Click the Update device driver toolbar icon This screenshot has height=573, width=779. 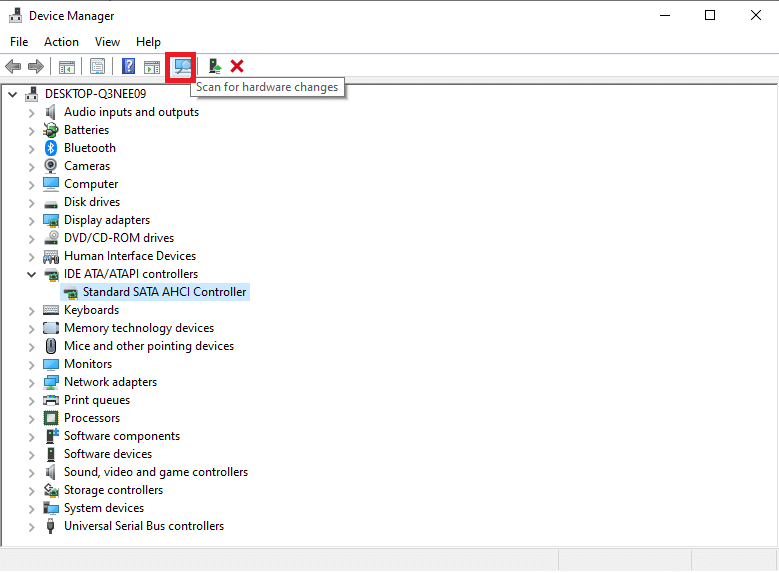click(213, 66)
